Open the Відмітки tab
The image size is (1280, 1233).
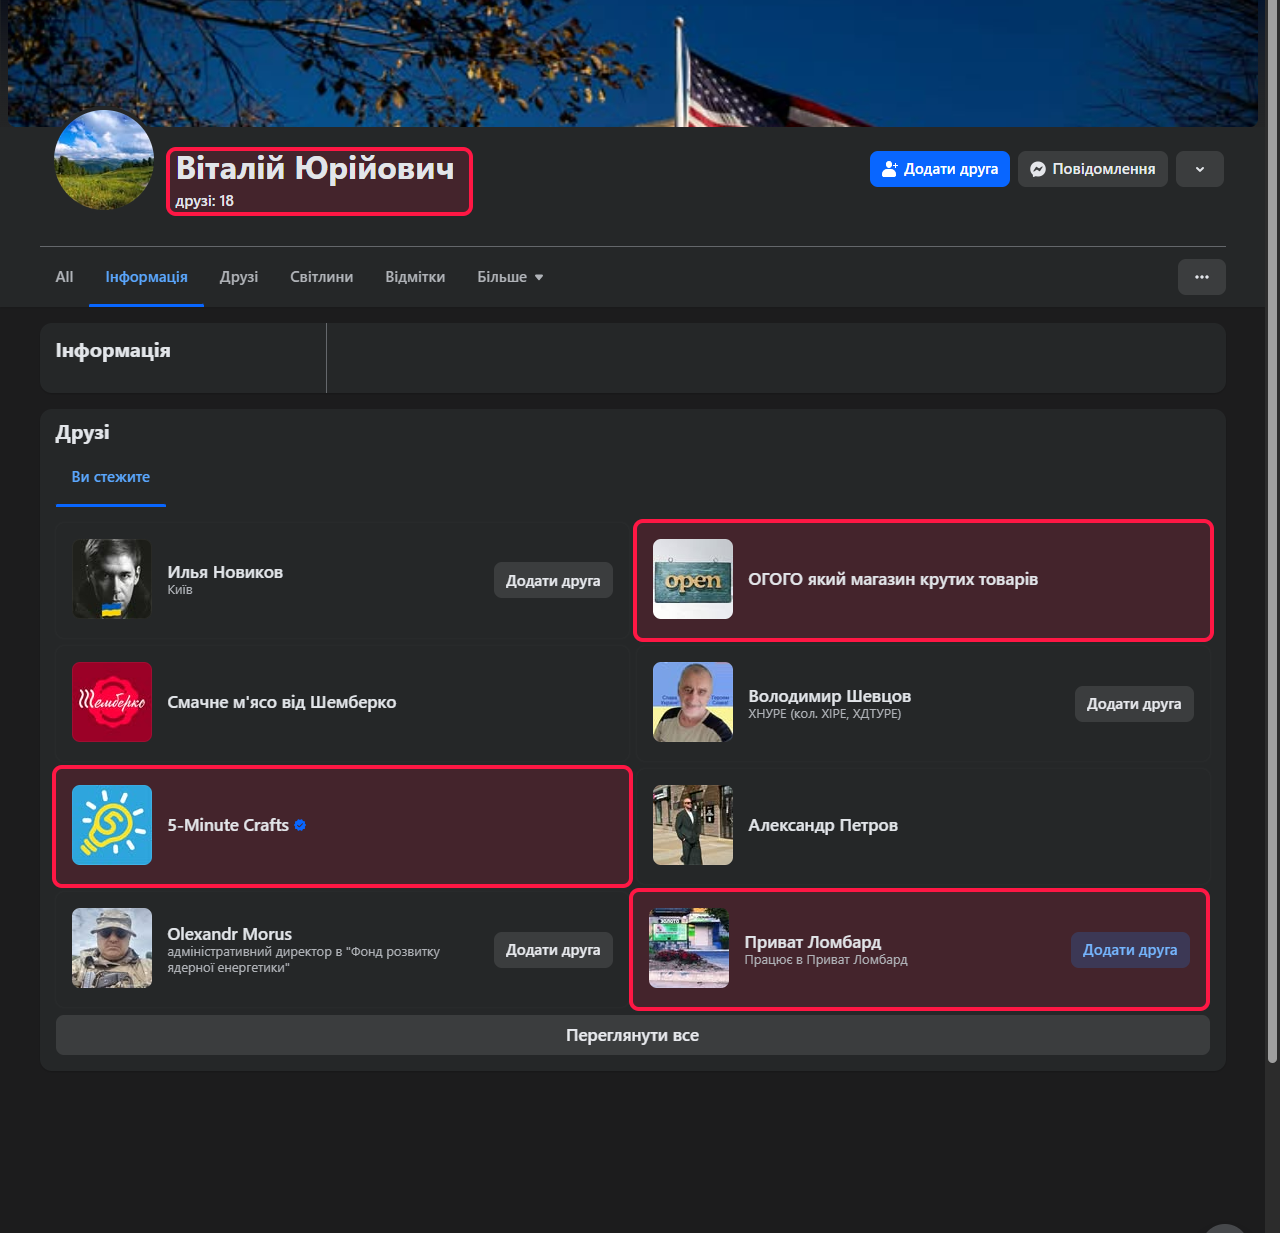click(x=415, y=277)
